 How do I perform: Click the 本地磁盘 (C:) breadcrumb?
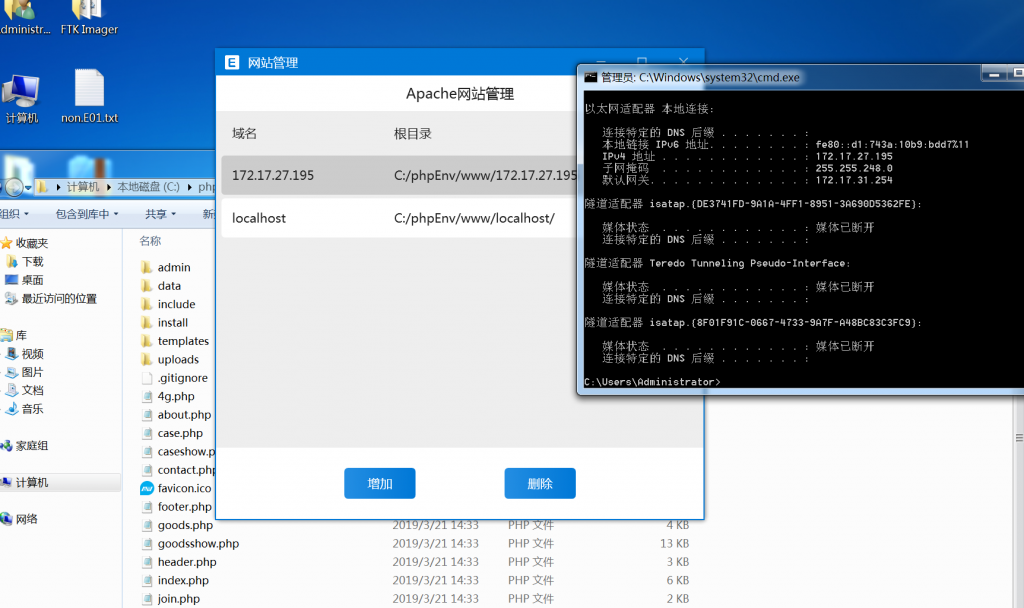pos(148,187)
